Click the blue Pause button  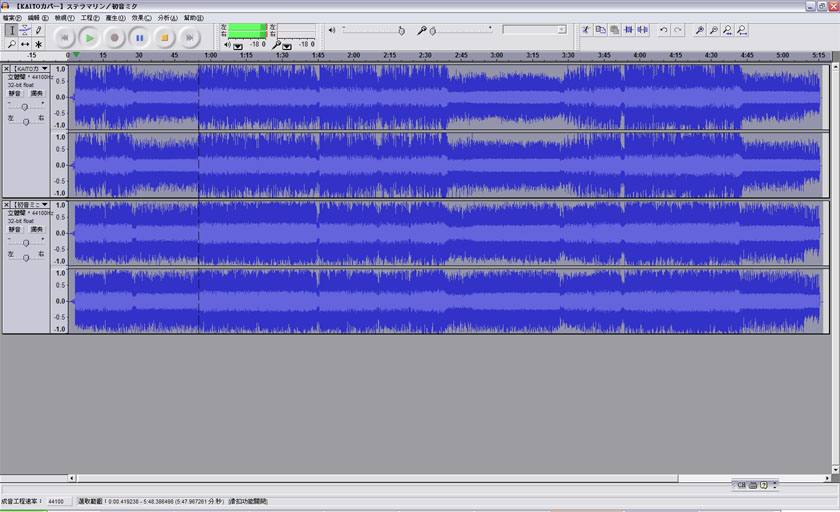(x=139, y=37)
